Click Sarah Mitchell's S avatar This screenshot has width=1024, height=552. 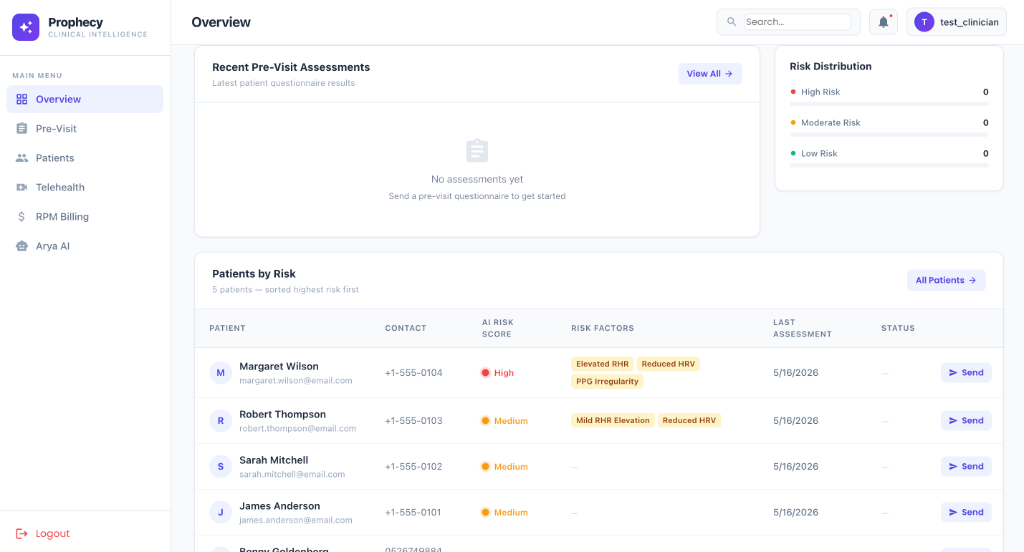point(221,466)
